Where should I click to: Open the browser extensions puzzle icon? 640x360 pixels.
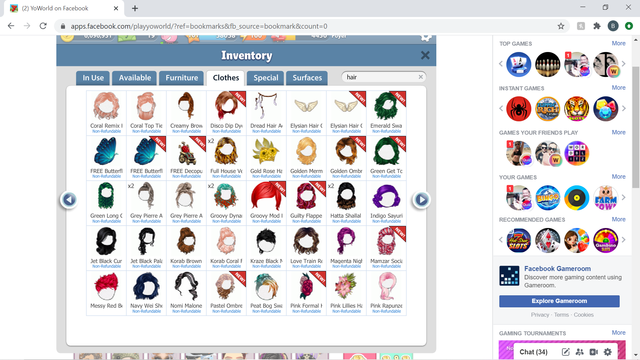point(597,26)
